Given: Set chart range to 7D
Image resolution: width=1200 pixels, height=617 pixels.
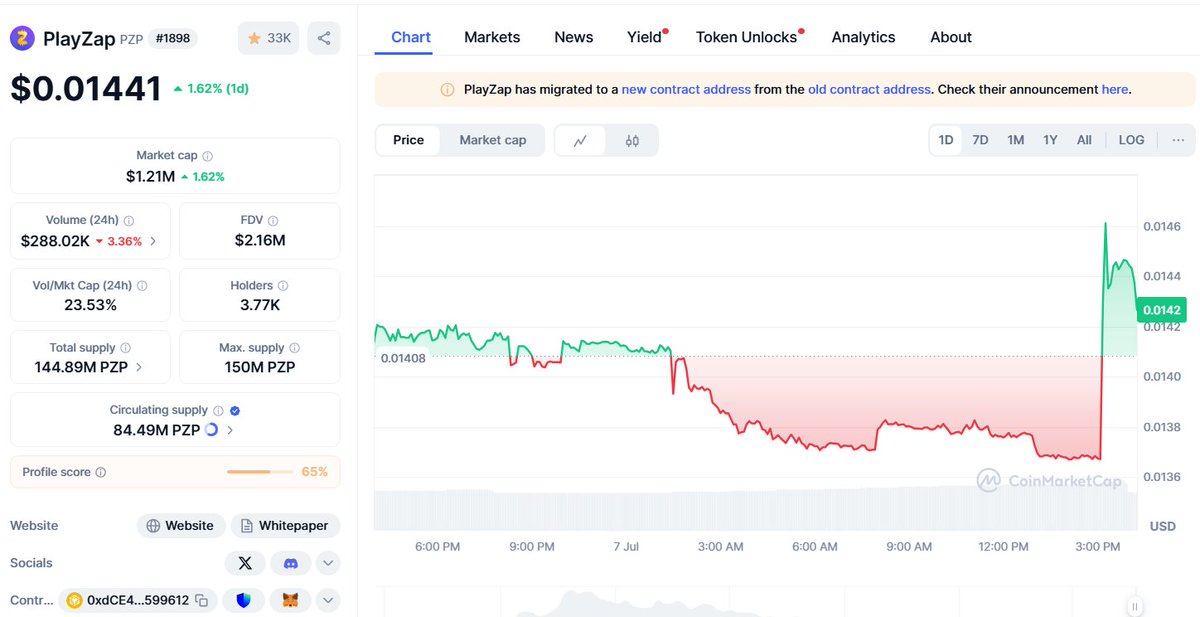Looking at the screenshot, I should coord(980,140).
